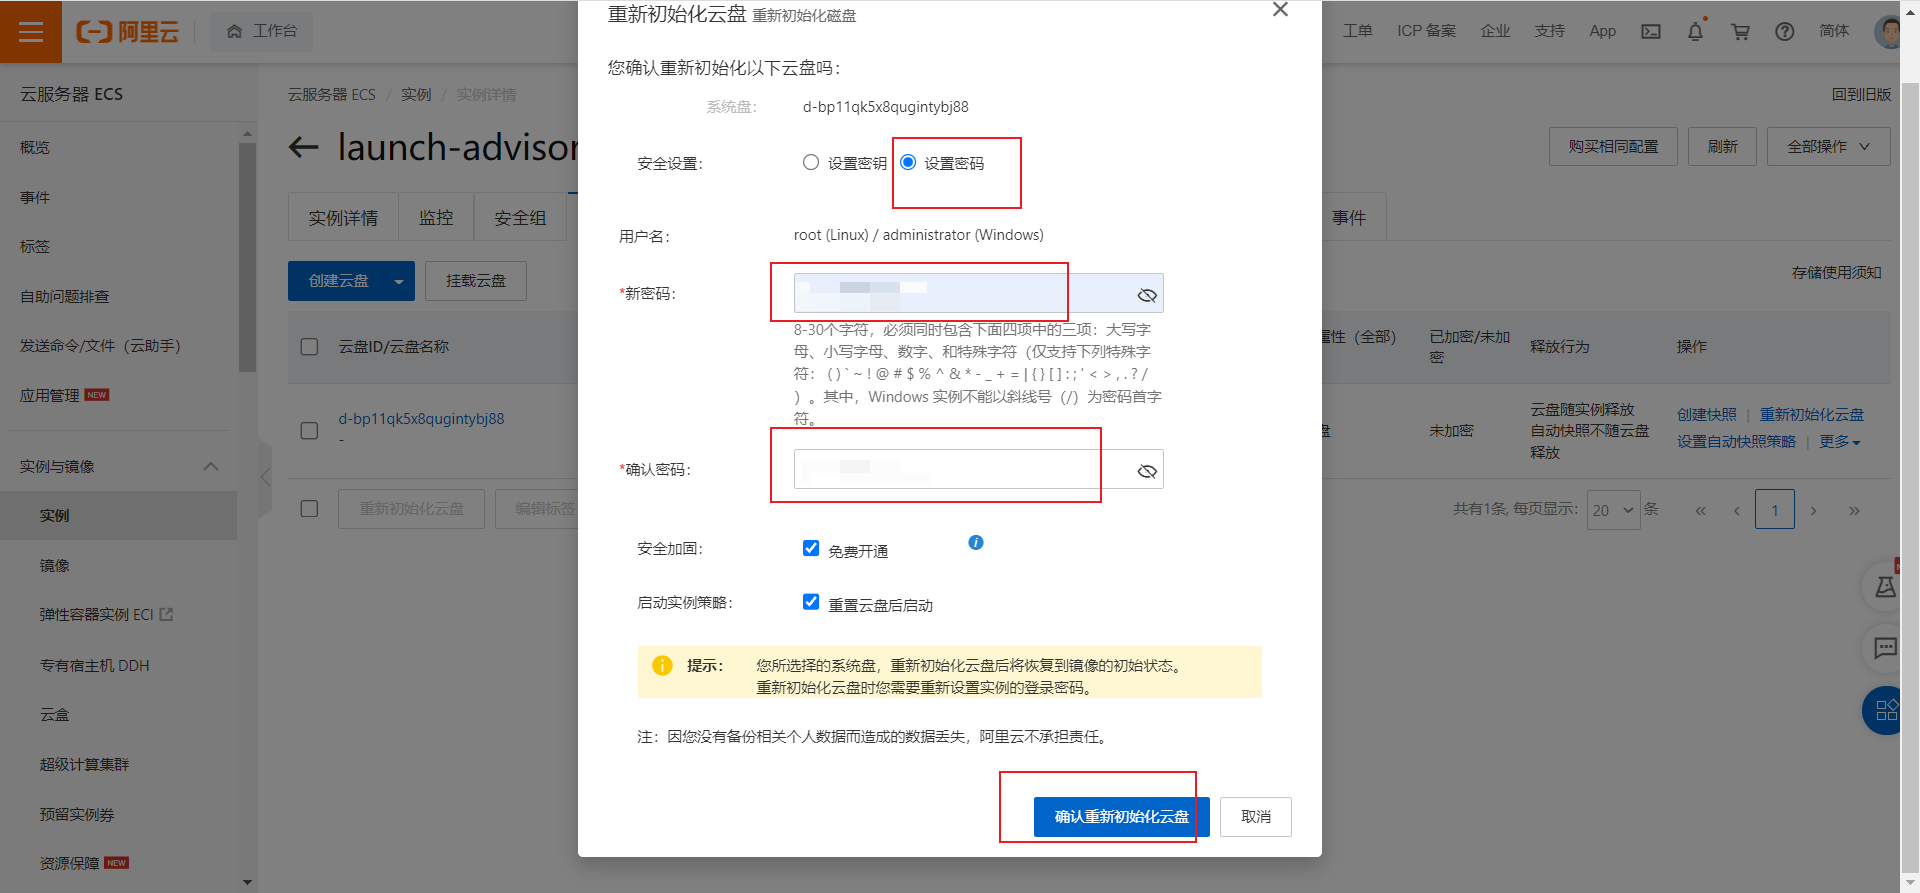Open 概览 in the sidebar
The image size is (1920, 893).
coord(35,148)
